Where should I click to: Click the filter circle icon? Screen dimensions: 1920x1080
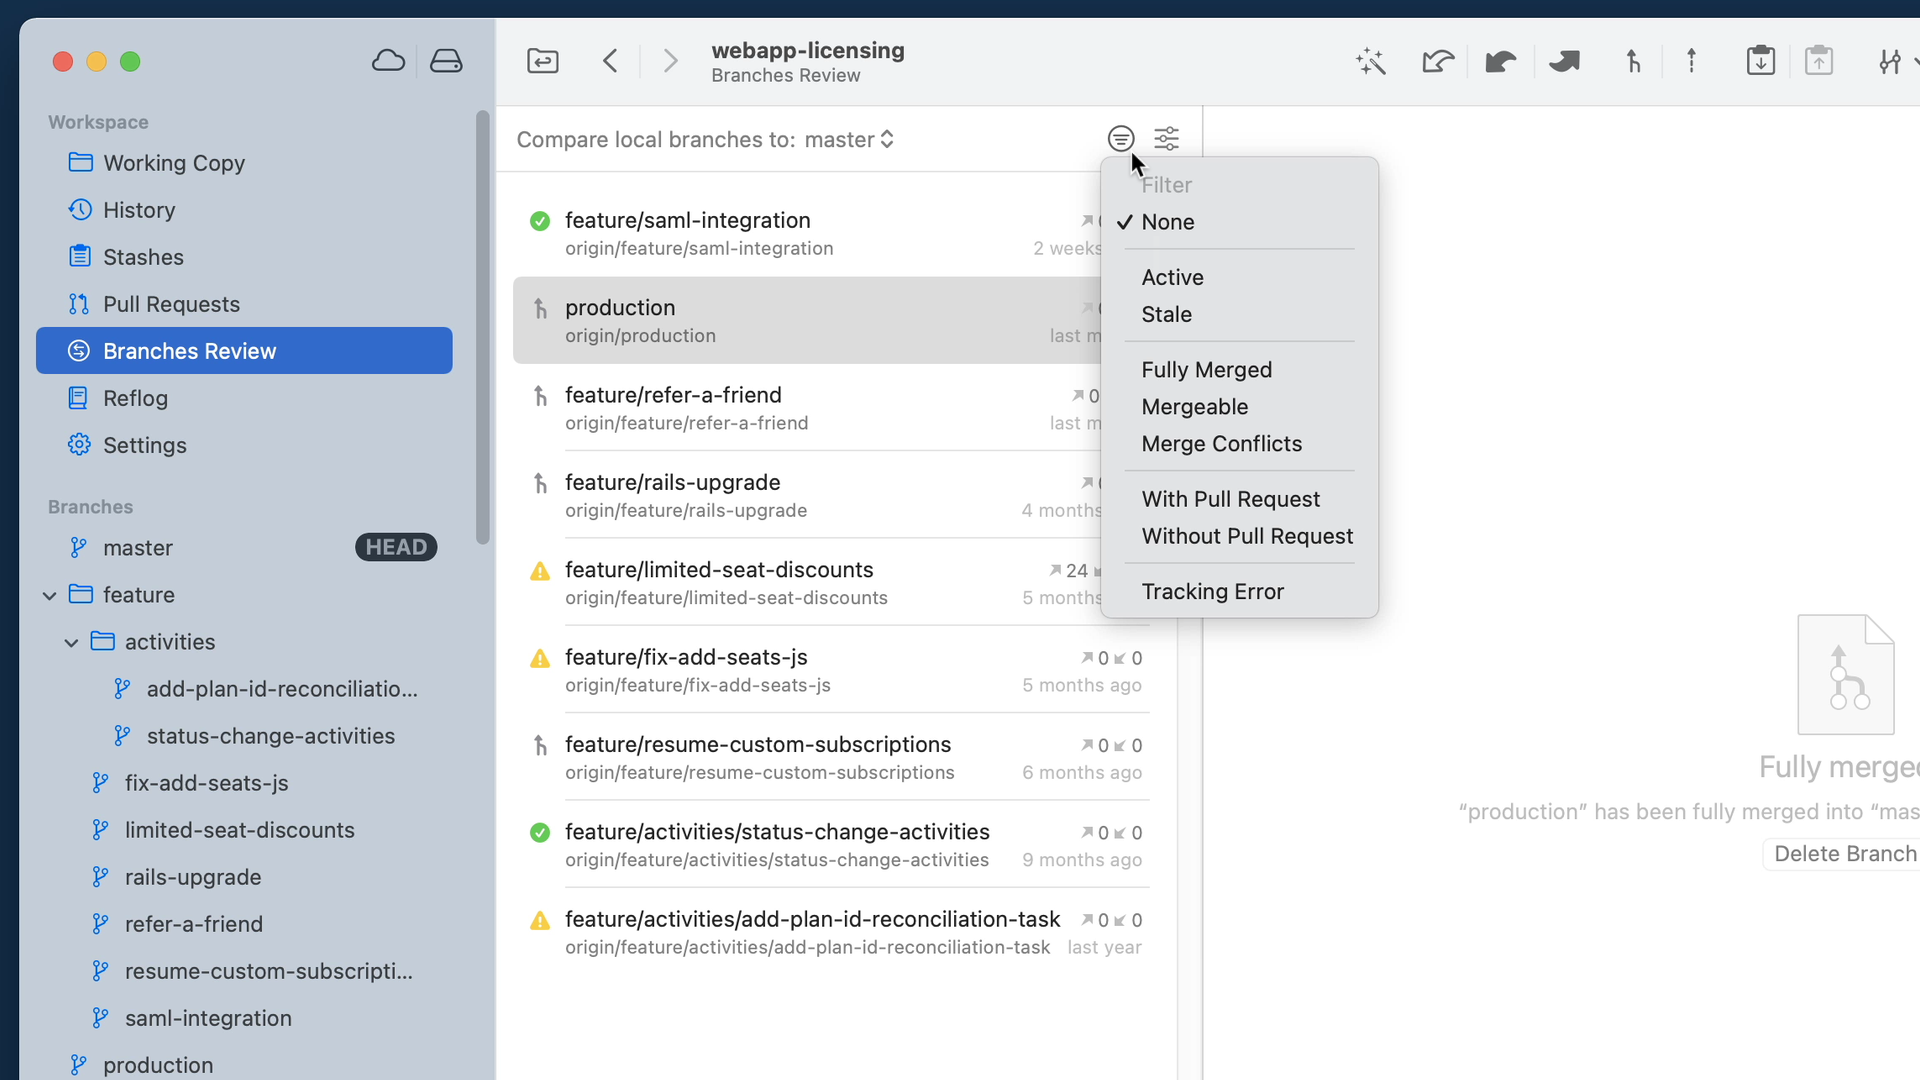(1120, 138)
